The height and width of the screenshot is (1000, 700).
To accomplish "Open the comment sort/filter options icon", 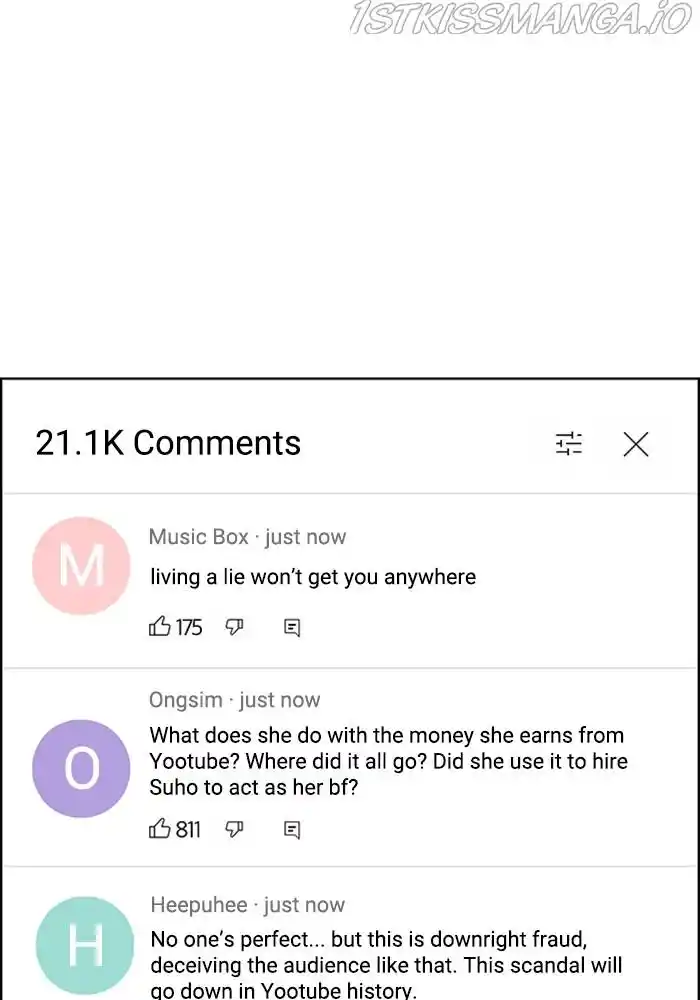I will (569, 444).
